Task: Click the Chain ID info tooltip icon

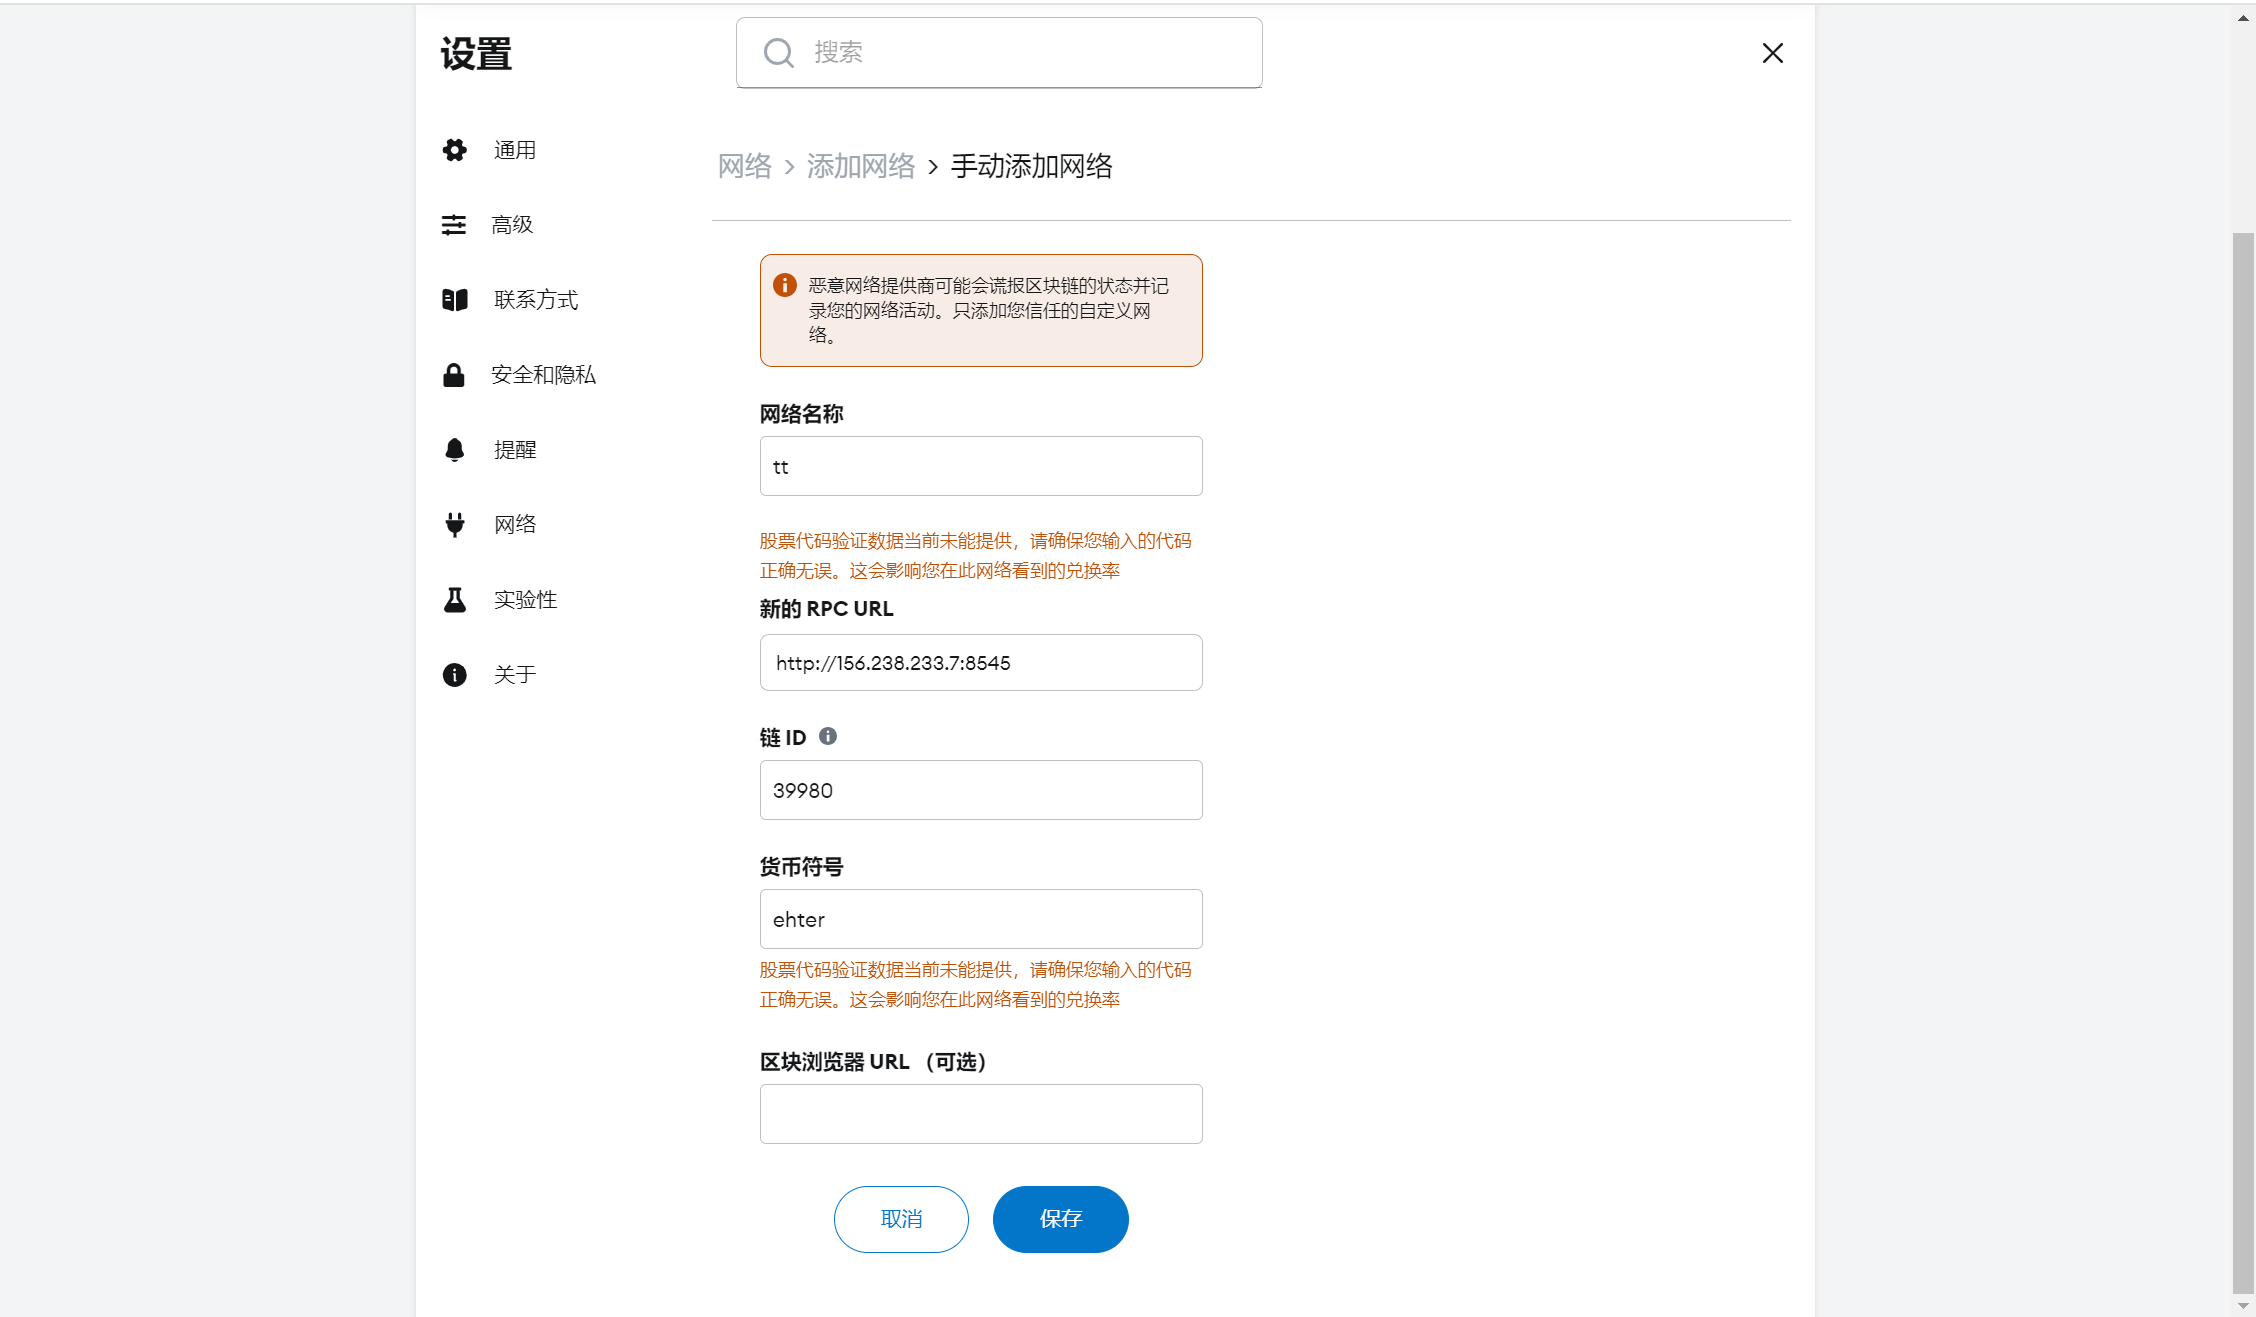Action: coord(828,736)
